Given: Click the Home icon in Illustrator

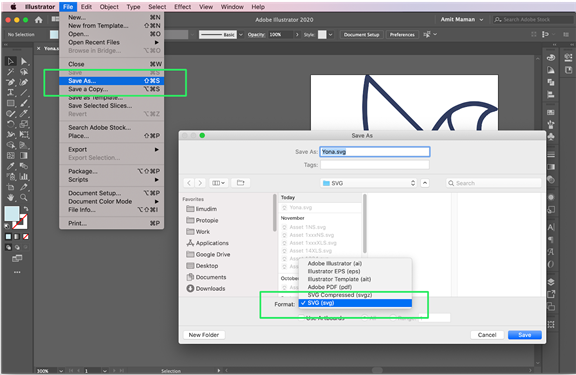Looking at the screenshot, I should (39, 20).
